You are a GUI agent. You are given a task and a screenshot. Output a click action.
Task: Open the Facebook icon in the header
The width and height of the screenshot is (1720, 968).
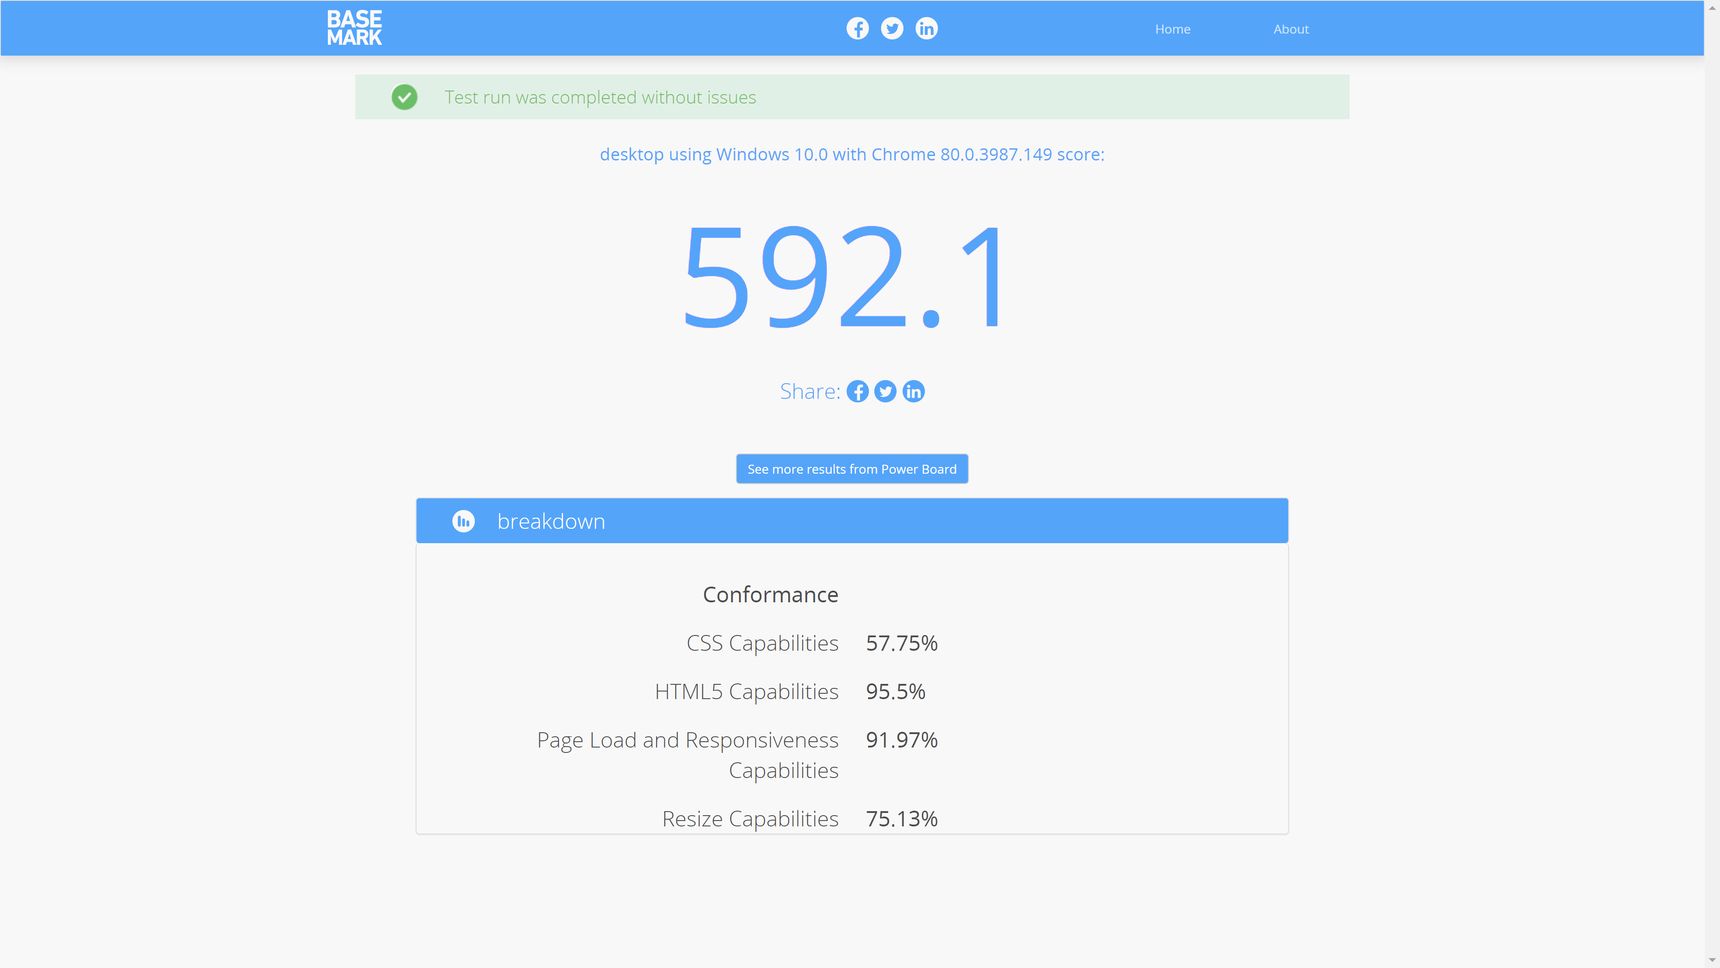click(x=857, y=28)
